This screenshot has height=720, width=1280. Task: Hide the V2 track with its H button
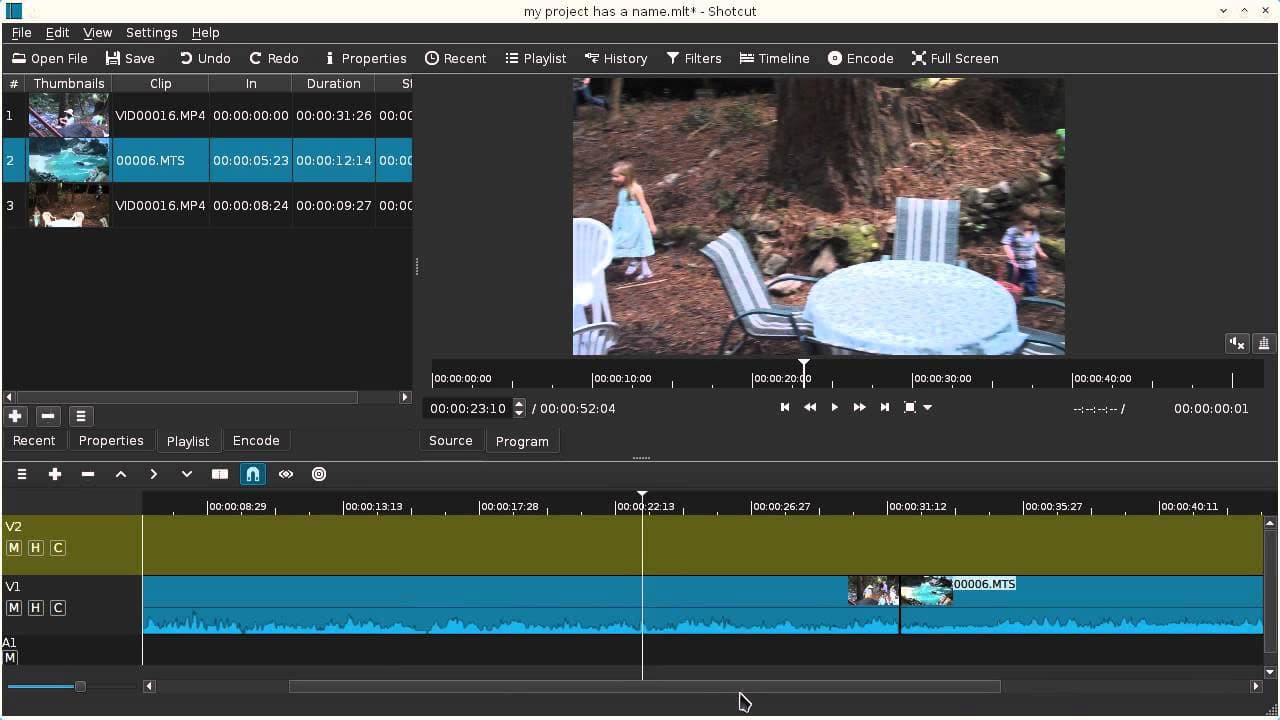[35, 547]
